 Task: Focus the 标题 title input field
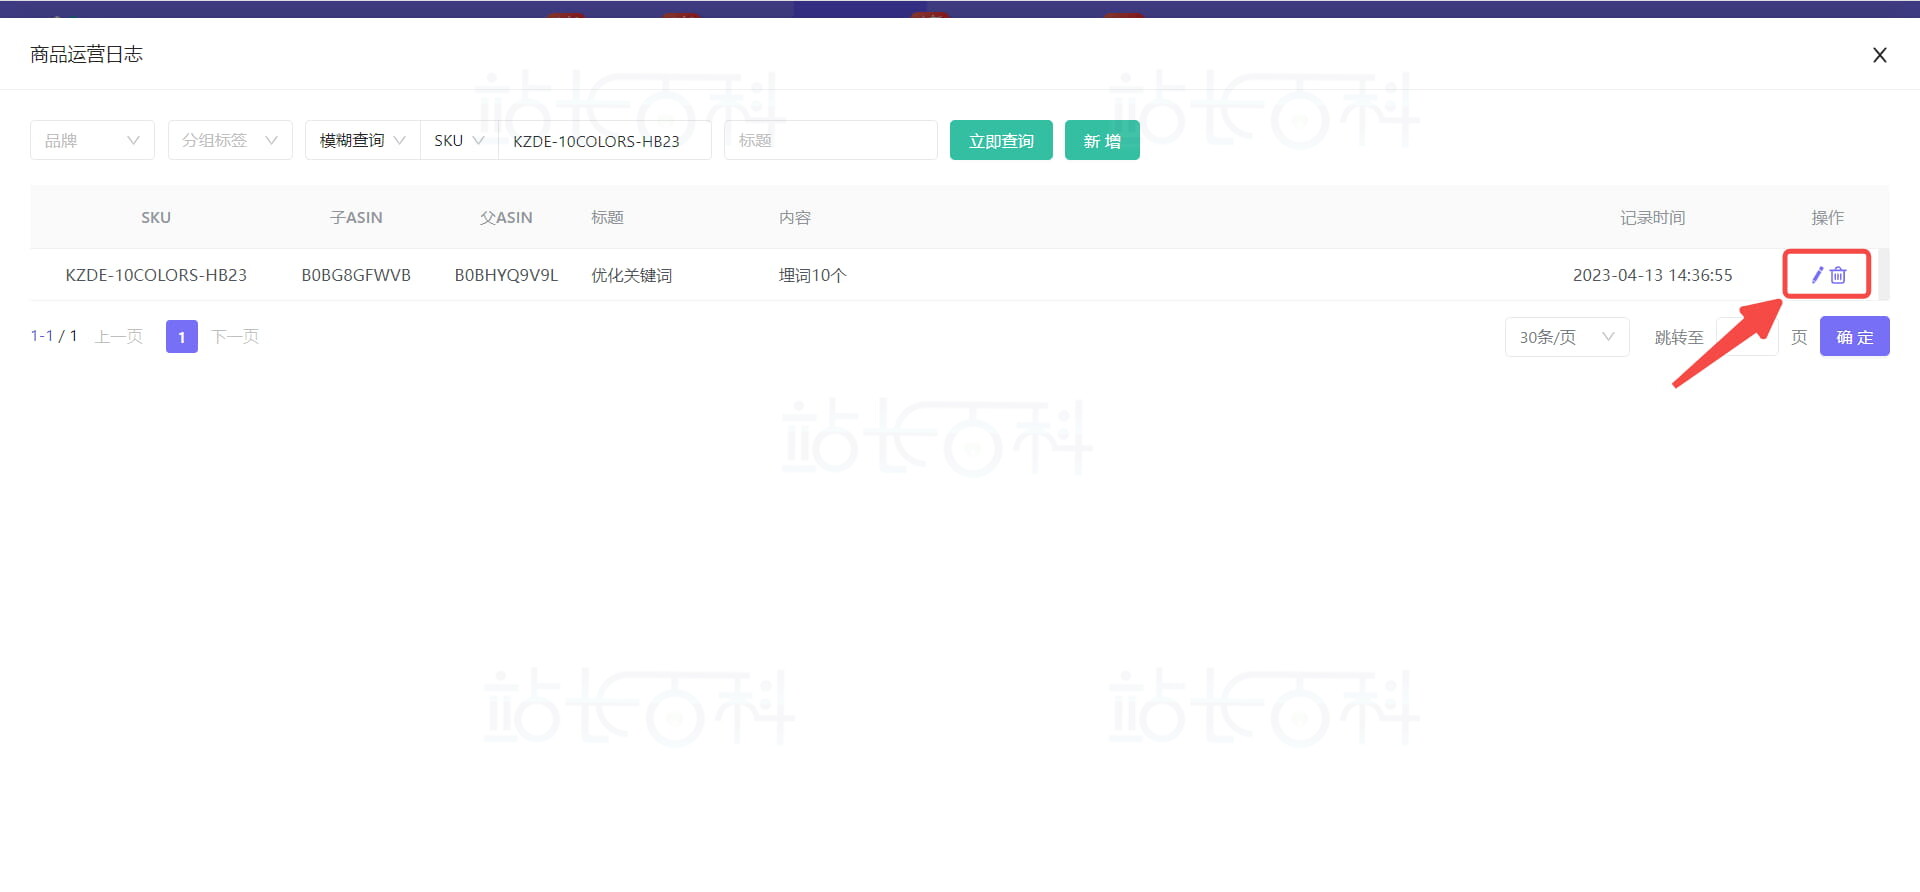831,140
